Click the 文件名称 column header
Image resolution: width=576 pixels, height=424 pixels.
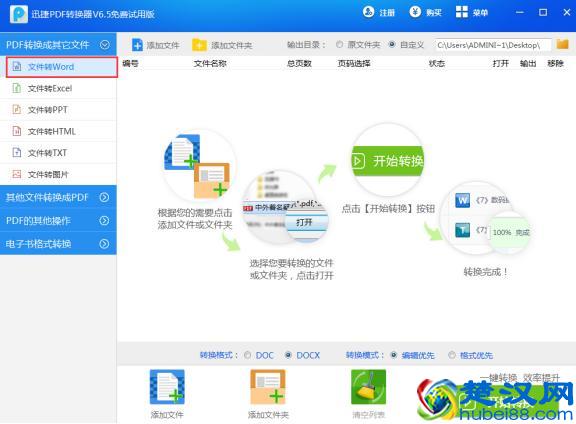(210, 64)
